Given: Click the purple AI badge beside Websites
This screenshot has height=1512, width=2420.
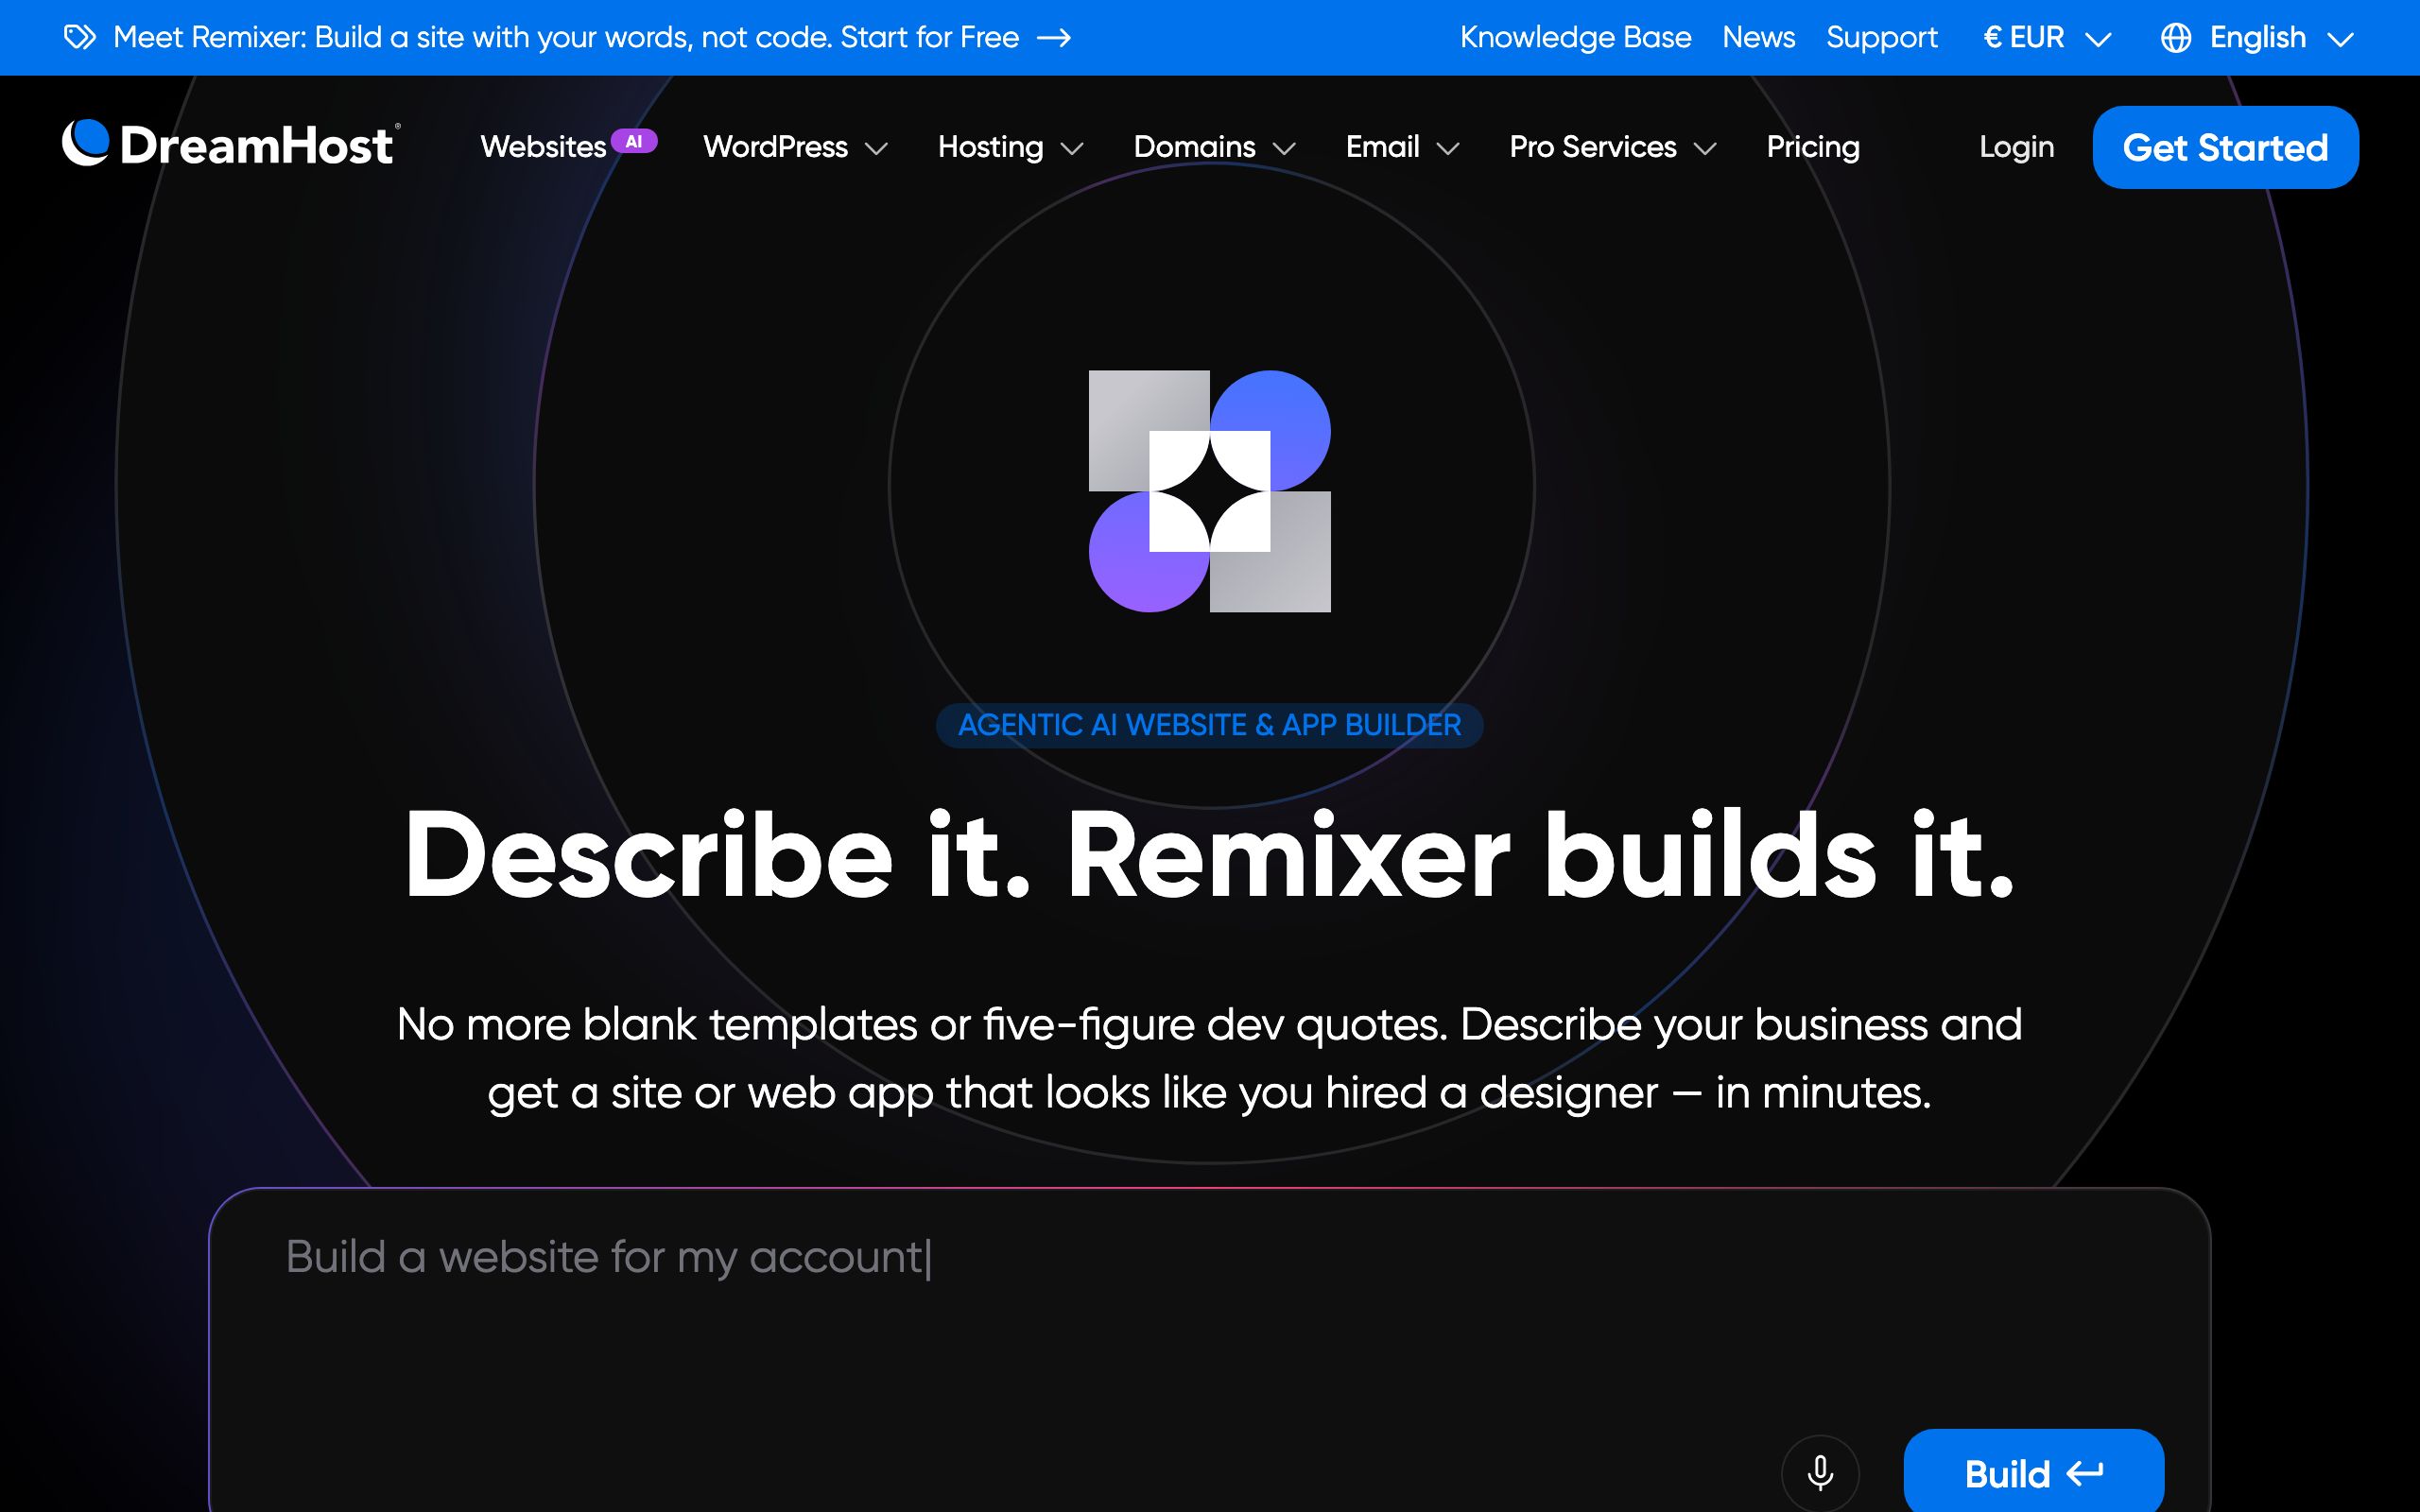Looking at the screenshot, I should point(634,141).
